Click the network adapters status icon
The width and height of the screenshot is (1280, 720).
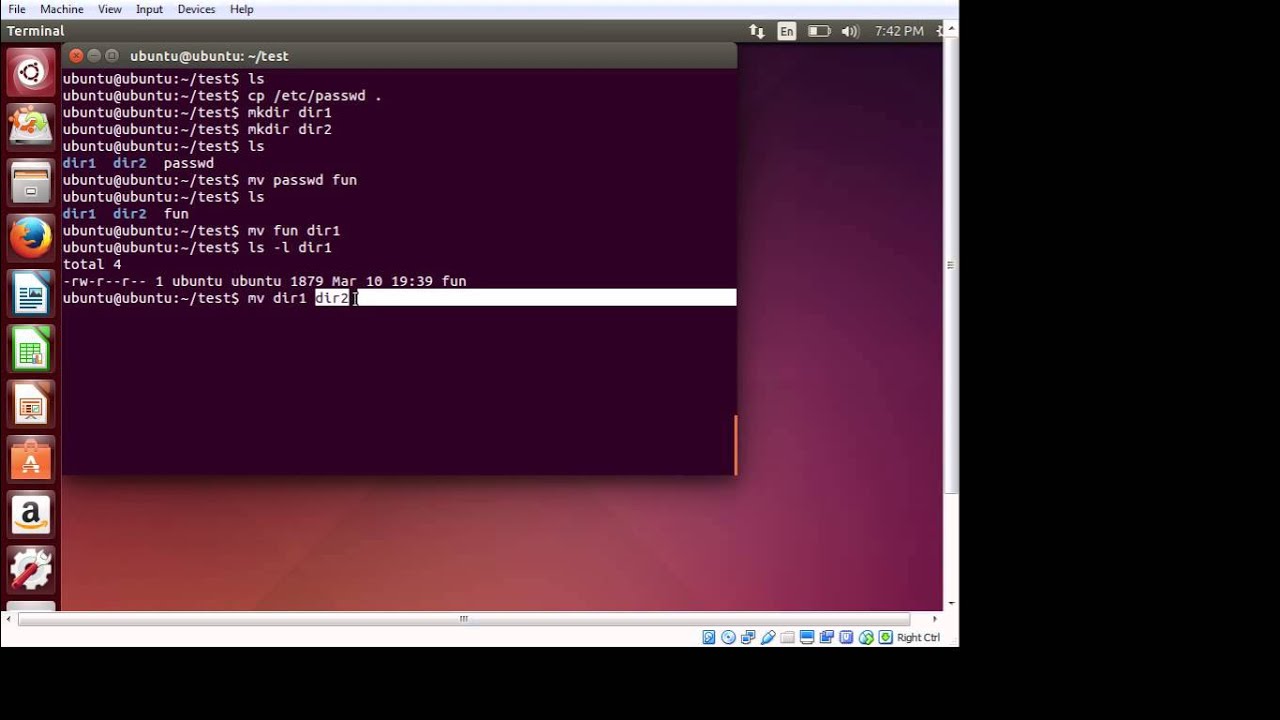[x=748, y=637]
